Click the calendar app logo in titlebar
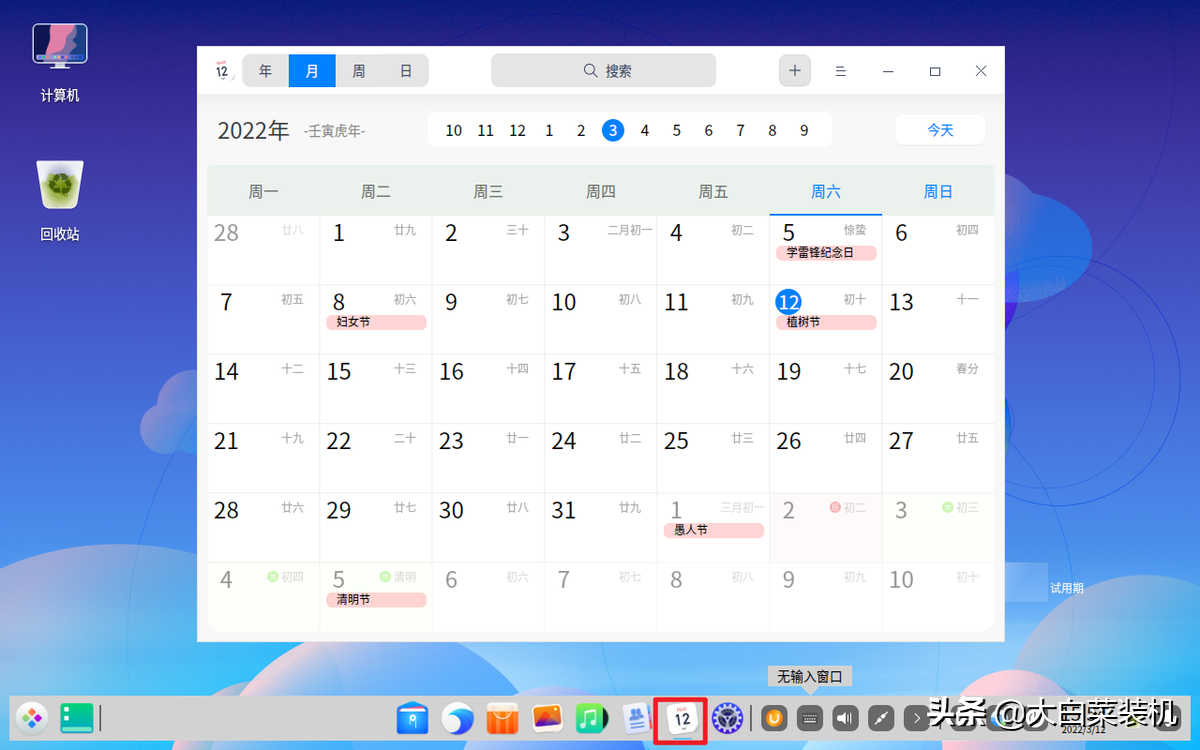Viewport: 1200px width, 750px height. (222, 71)
